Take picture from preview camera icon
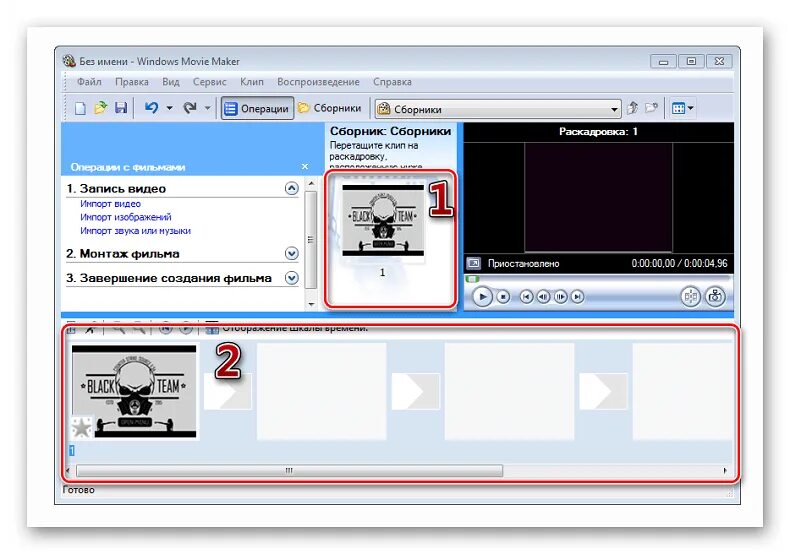 [x=715, y=297]
